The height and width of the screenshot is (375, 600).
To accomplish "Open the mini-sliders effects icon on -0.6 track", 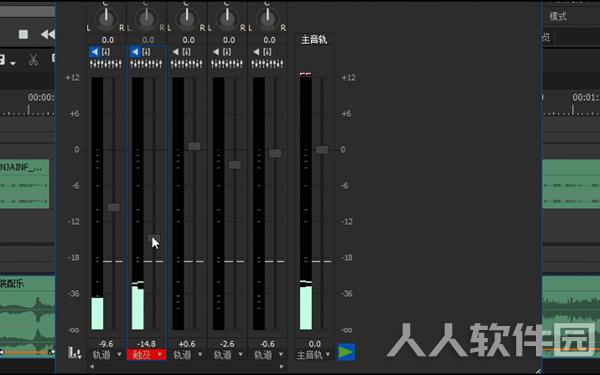I will [x=267, y=64].
